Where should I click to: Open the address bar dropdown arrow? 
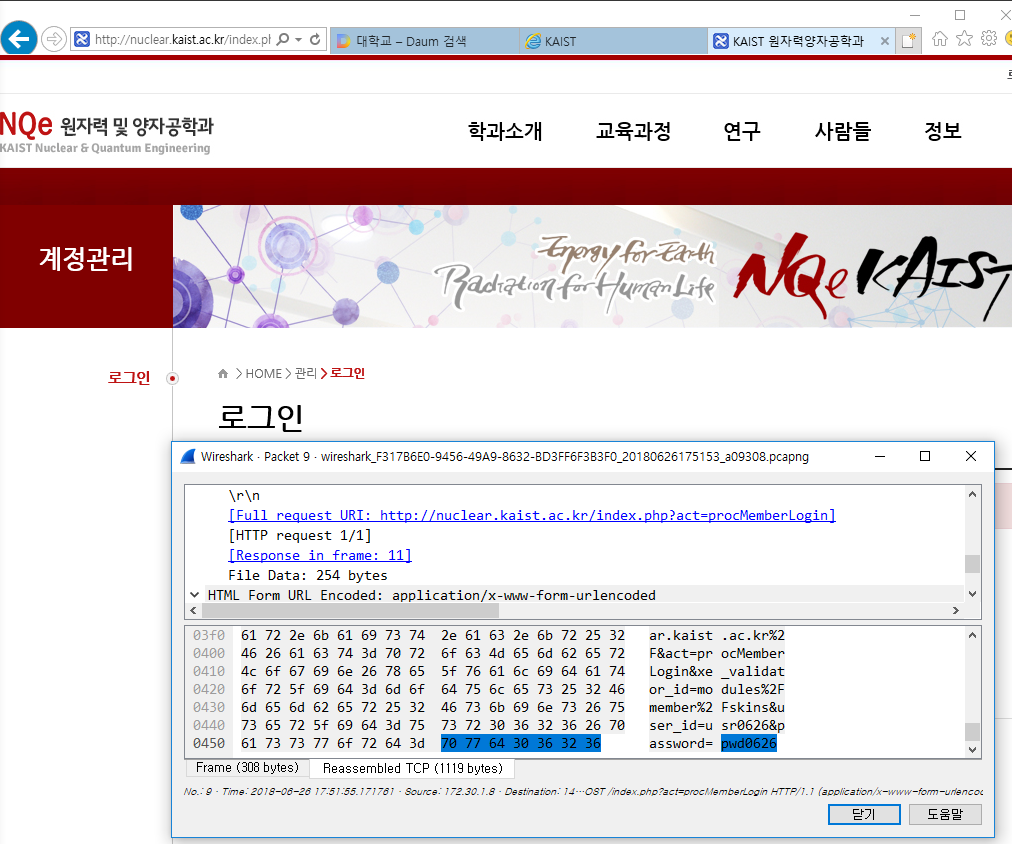pos(299,39)
